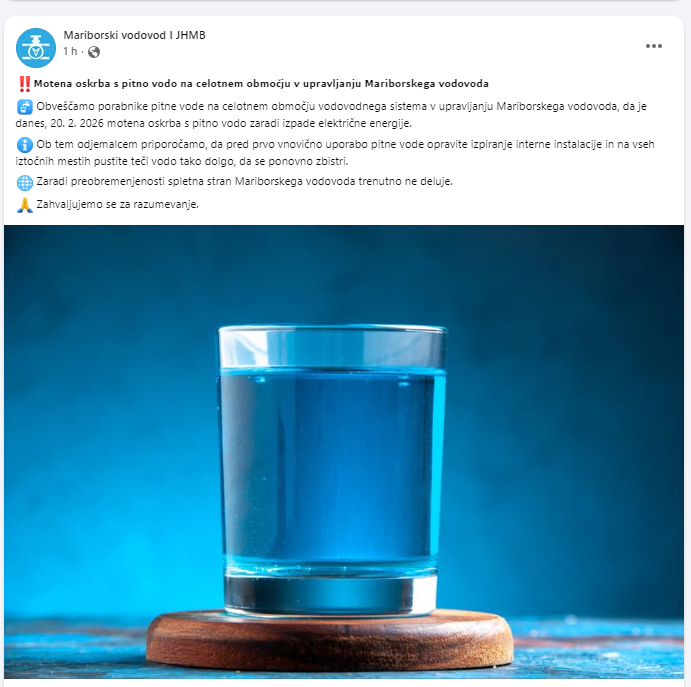Click the potable water tap emoji
691x687 pixels.
point(25,107)
